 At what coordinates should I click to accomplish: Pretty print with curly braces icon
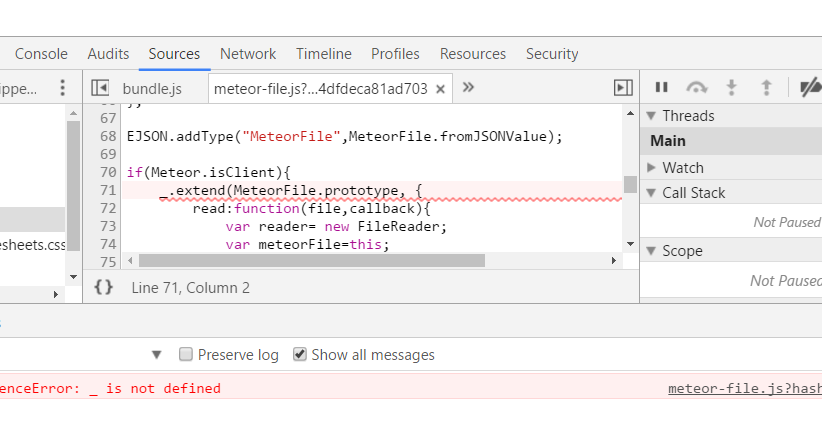[x=104, y=287]
